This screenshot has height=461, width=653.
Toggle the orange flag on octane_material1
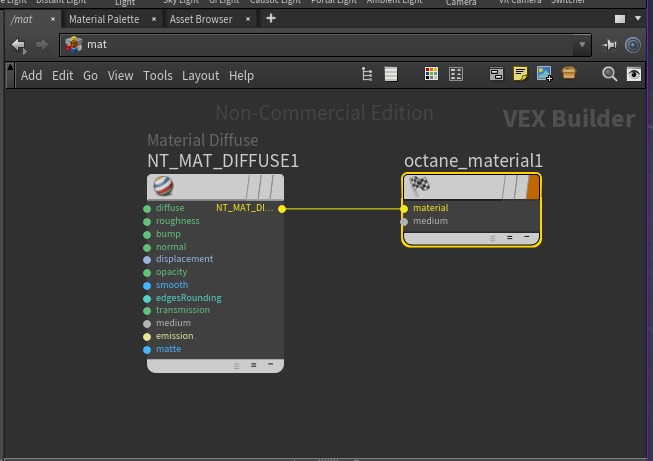click(533, 187)
